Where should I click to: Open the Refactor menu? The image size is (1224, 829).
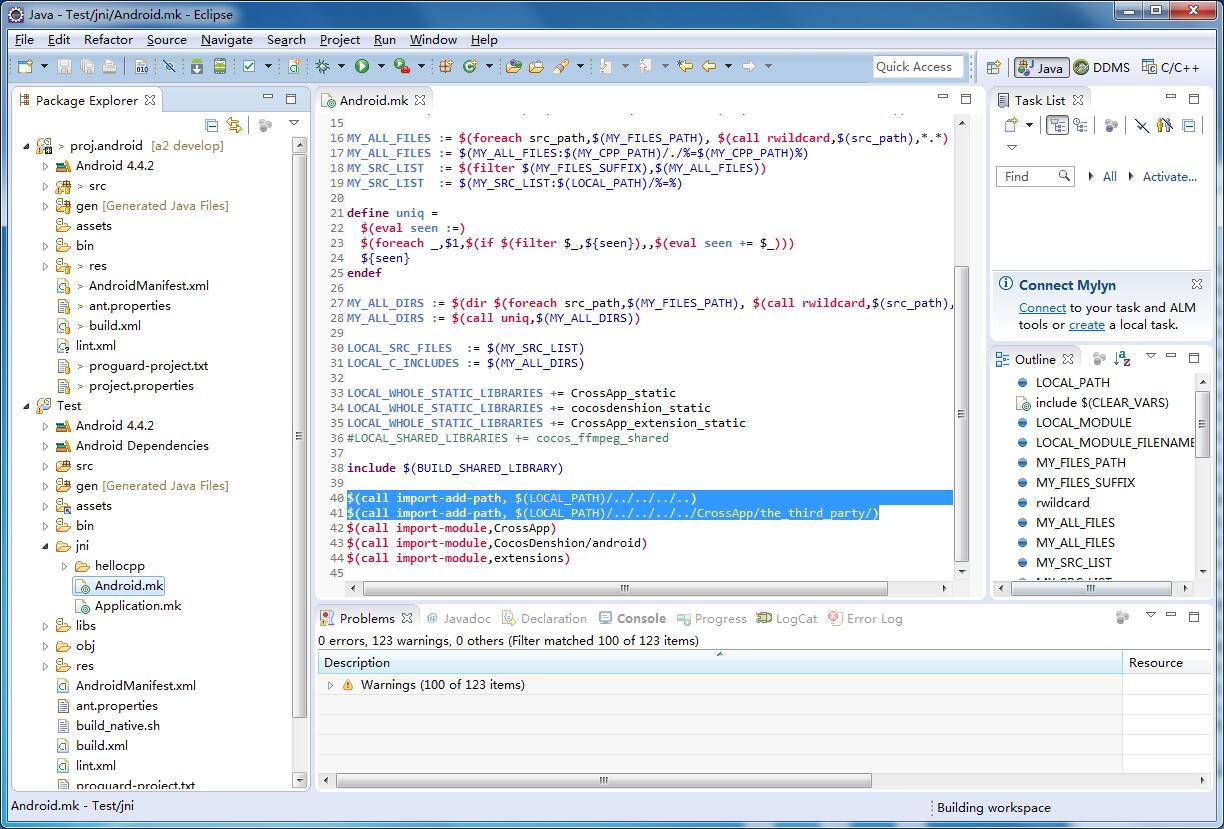pyautogui.click(x=108, y=39)
